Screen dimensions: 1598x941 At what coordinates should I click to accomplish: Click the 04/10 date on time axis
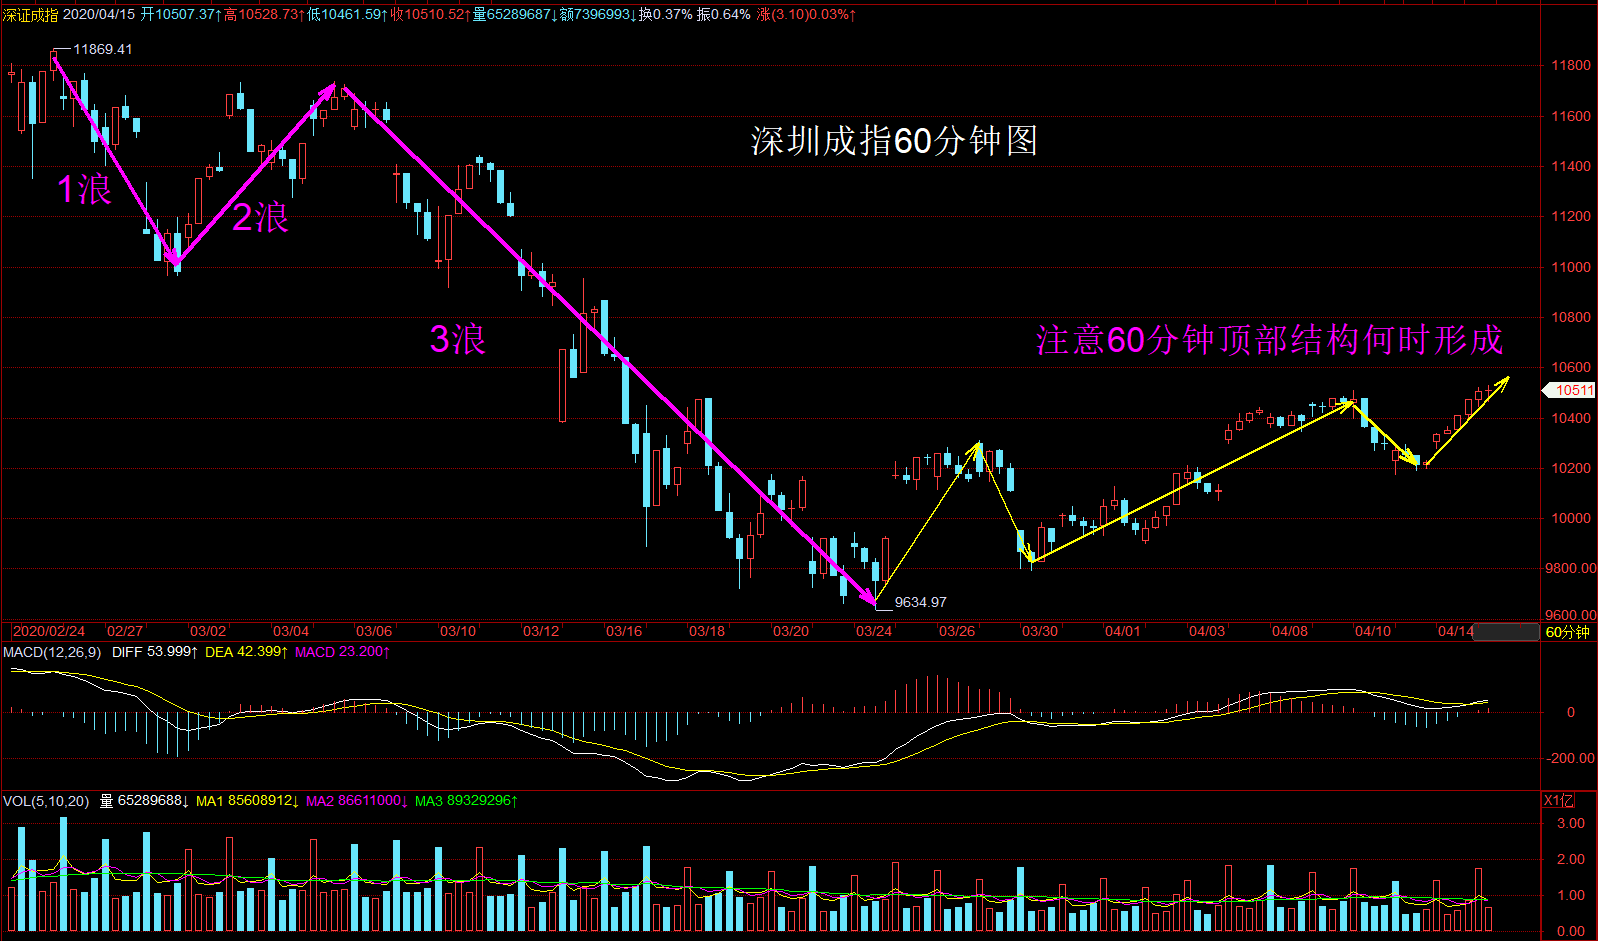tap(1373, 631)
